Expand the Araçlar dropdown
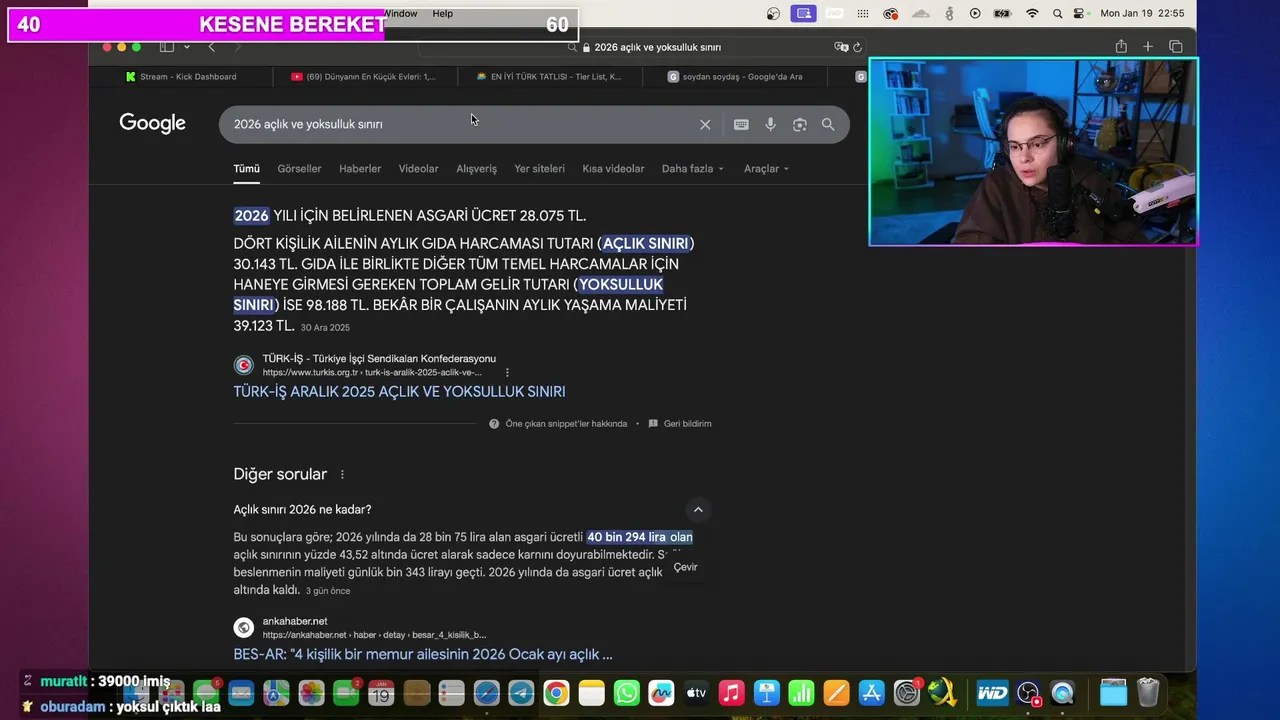 pos(767,169)
